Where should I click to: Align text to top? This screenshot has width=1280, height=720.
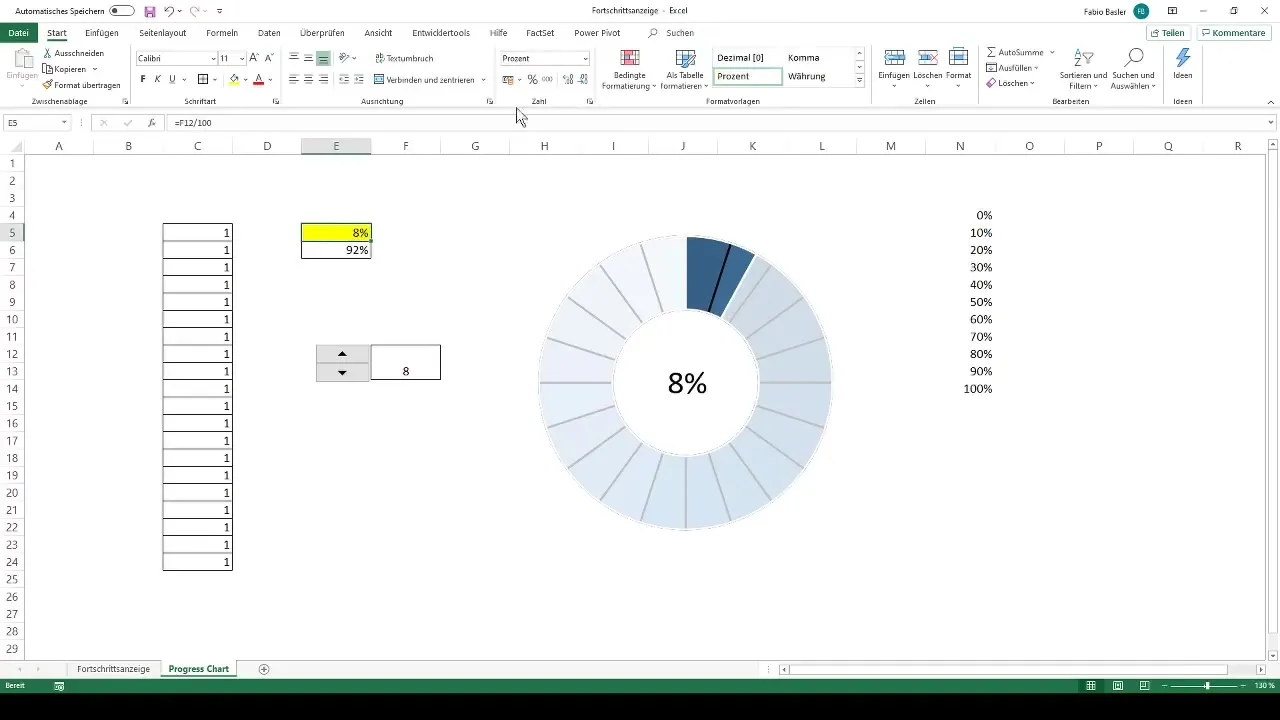click(294, 58)
